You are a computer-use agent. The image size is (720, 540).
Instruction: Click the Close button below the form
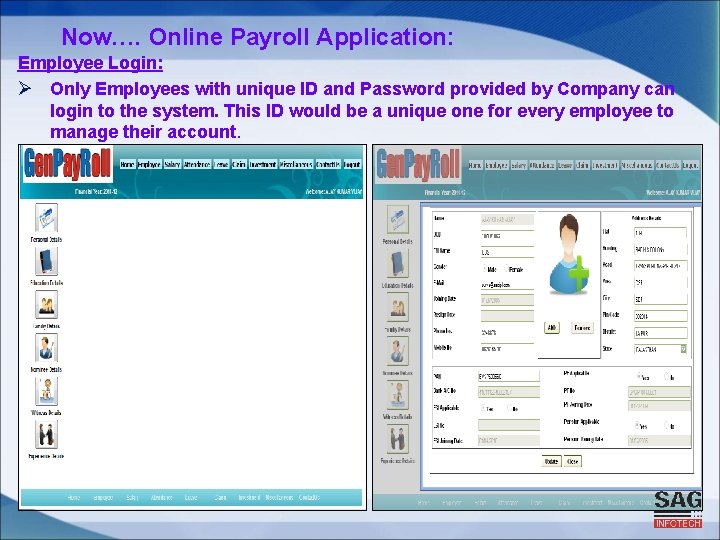tap(572, 461)
